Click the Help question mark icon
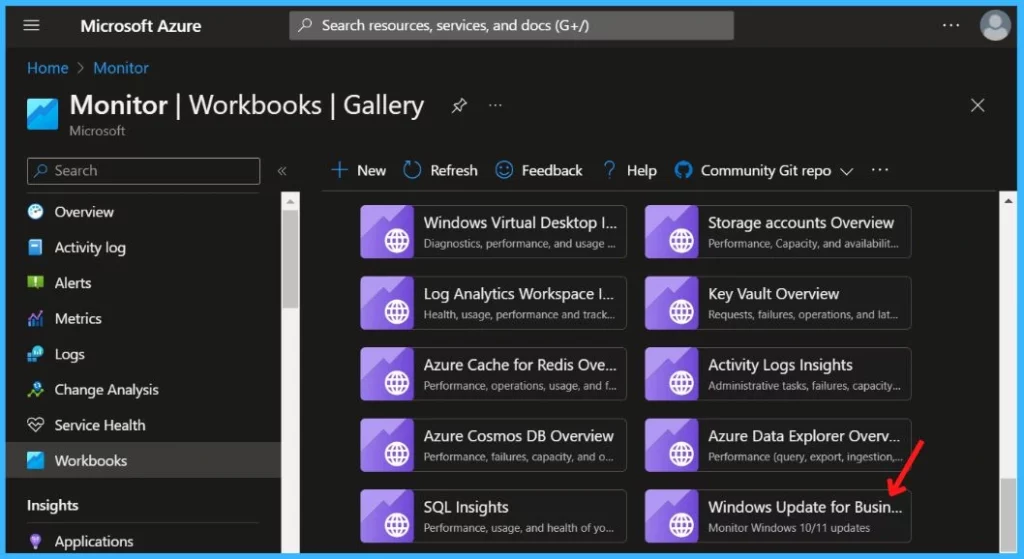 click(609, 170)
